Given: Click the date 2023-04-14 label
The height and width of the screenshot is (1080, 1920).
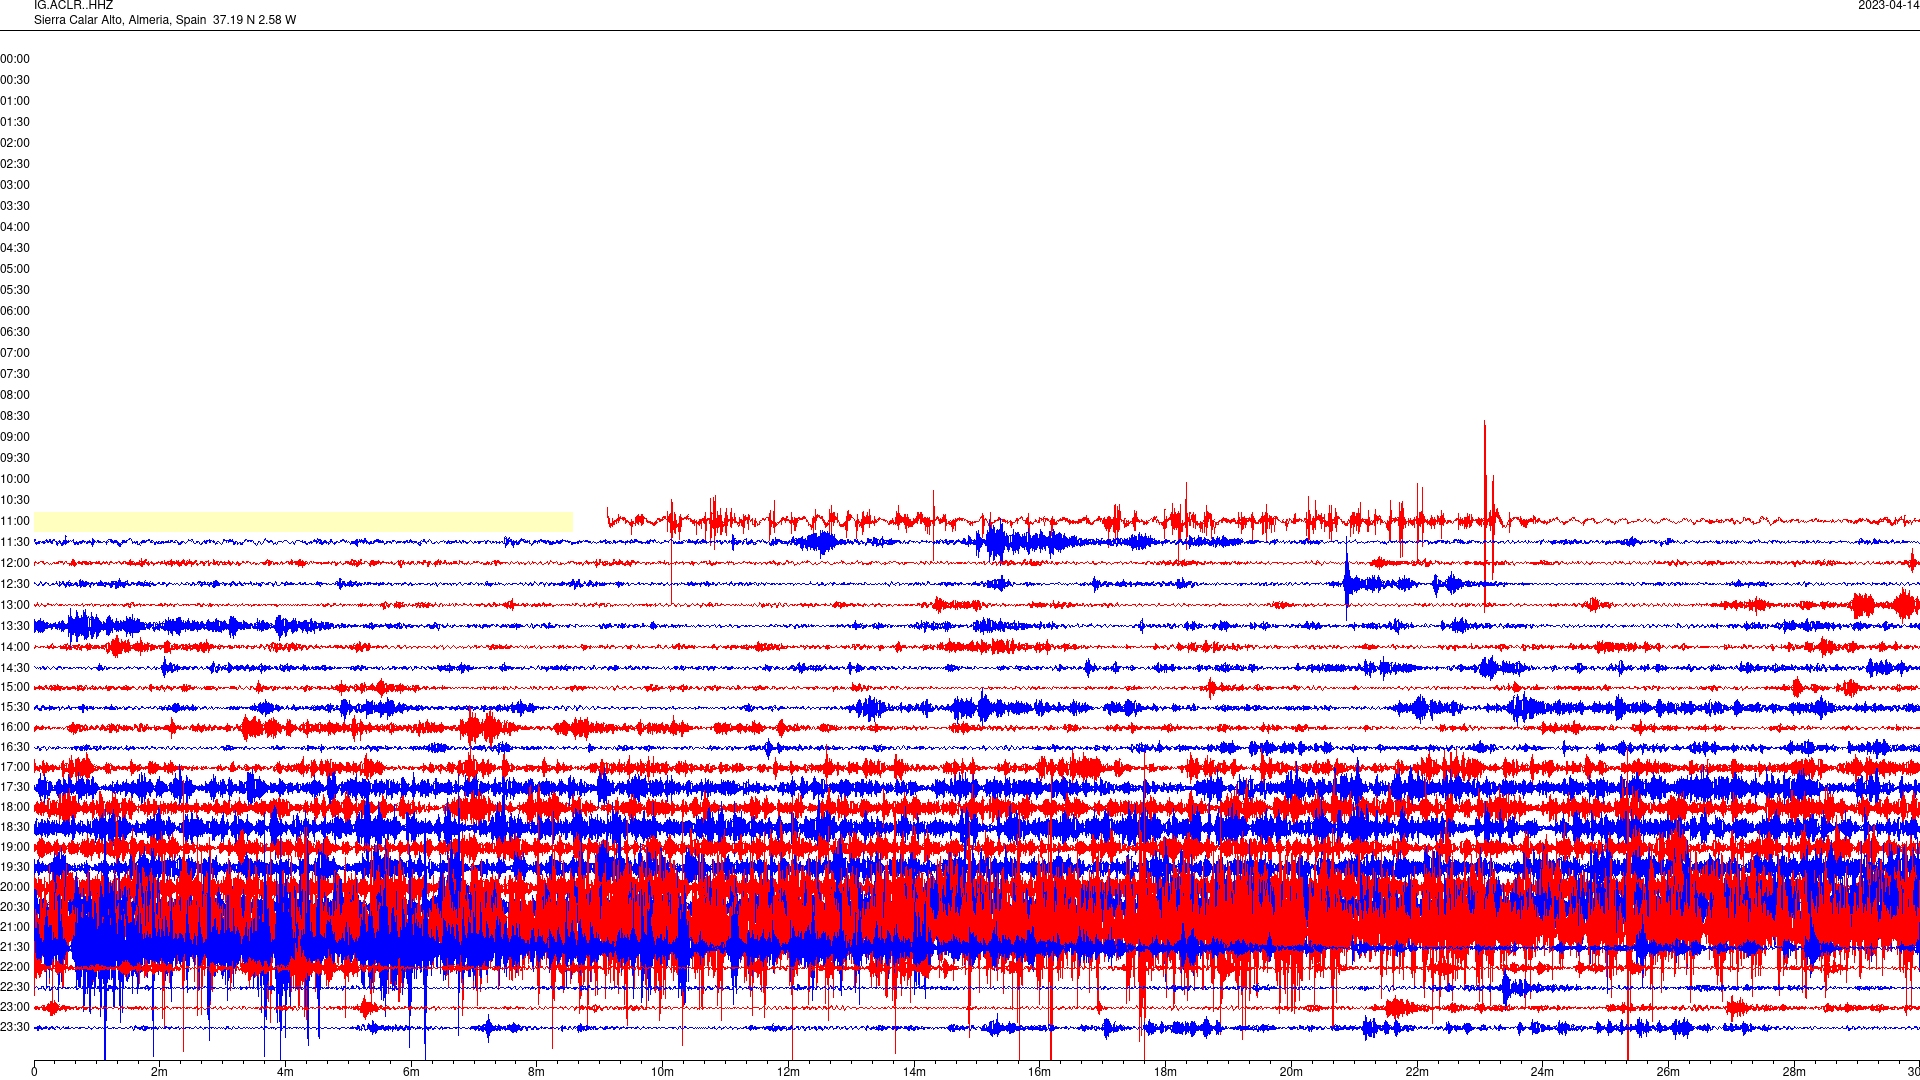Looking at the screenshot, I should (1888, 6).
